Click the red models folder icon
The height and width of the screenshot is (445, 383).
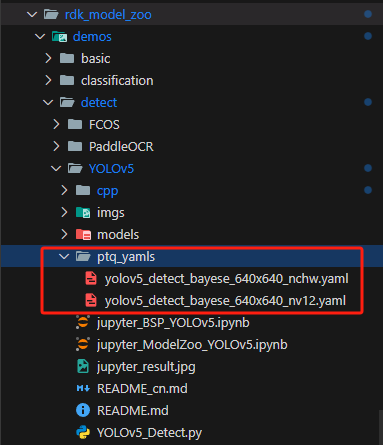click(83, 235)
